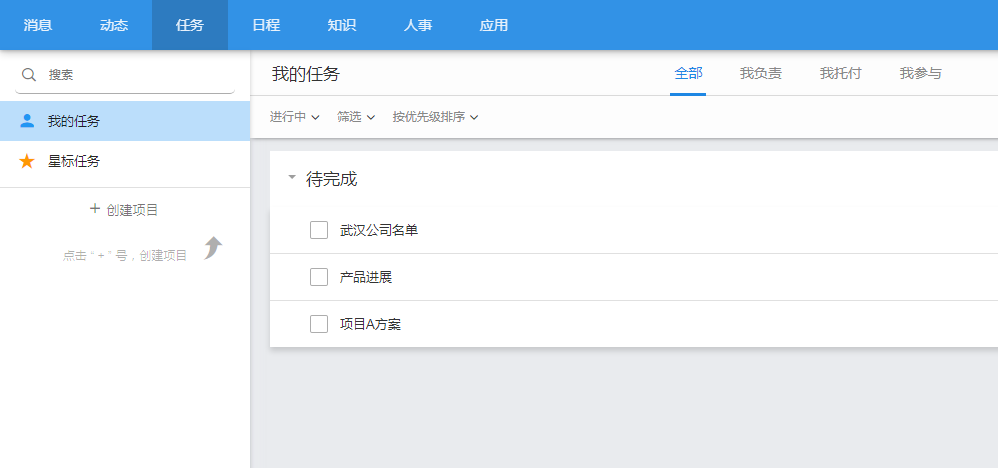This screenshot has height=468, width=998.
Task: Tick the checkbox for 项目A方案
Action: 319,324
